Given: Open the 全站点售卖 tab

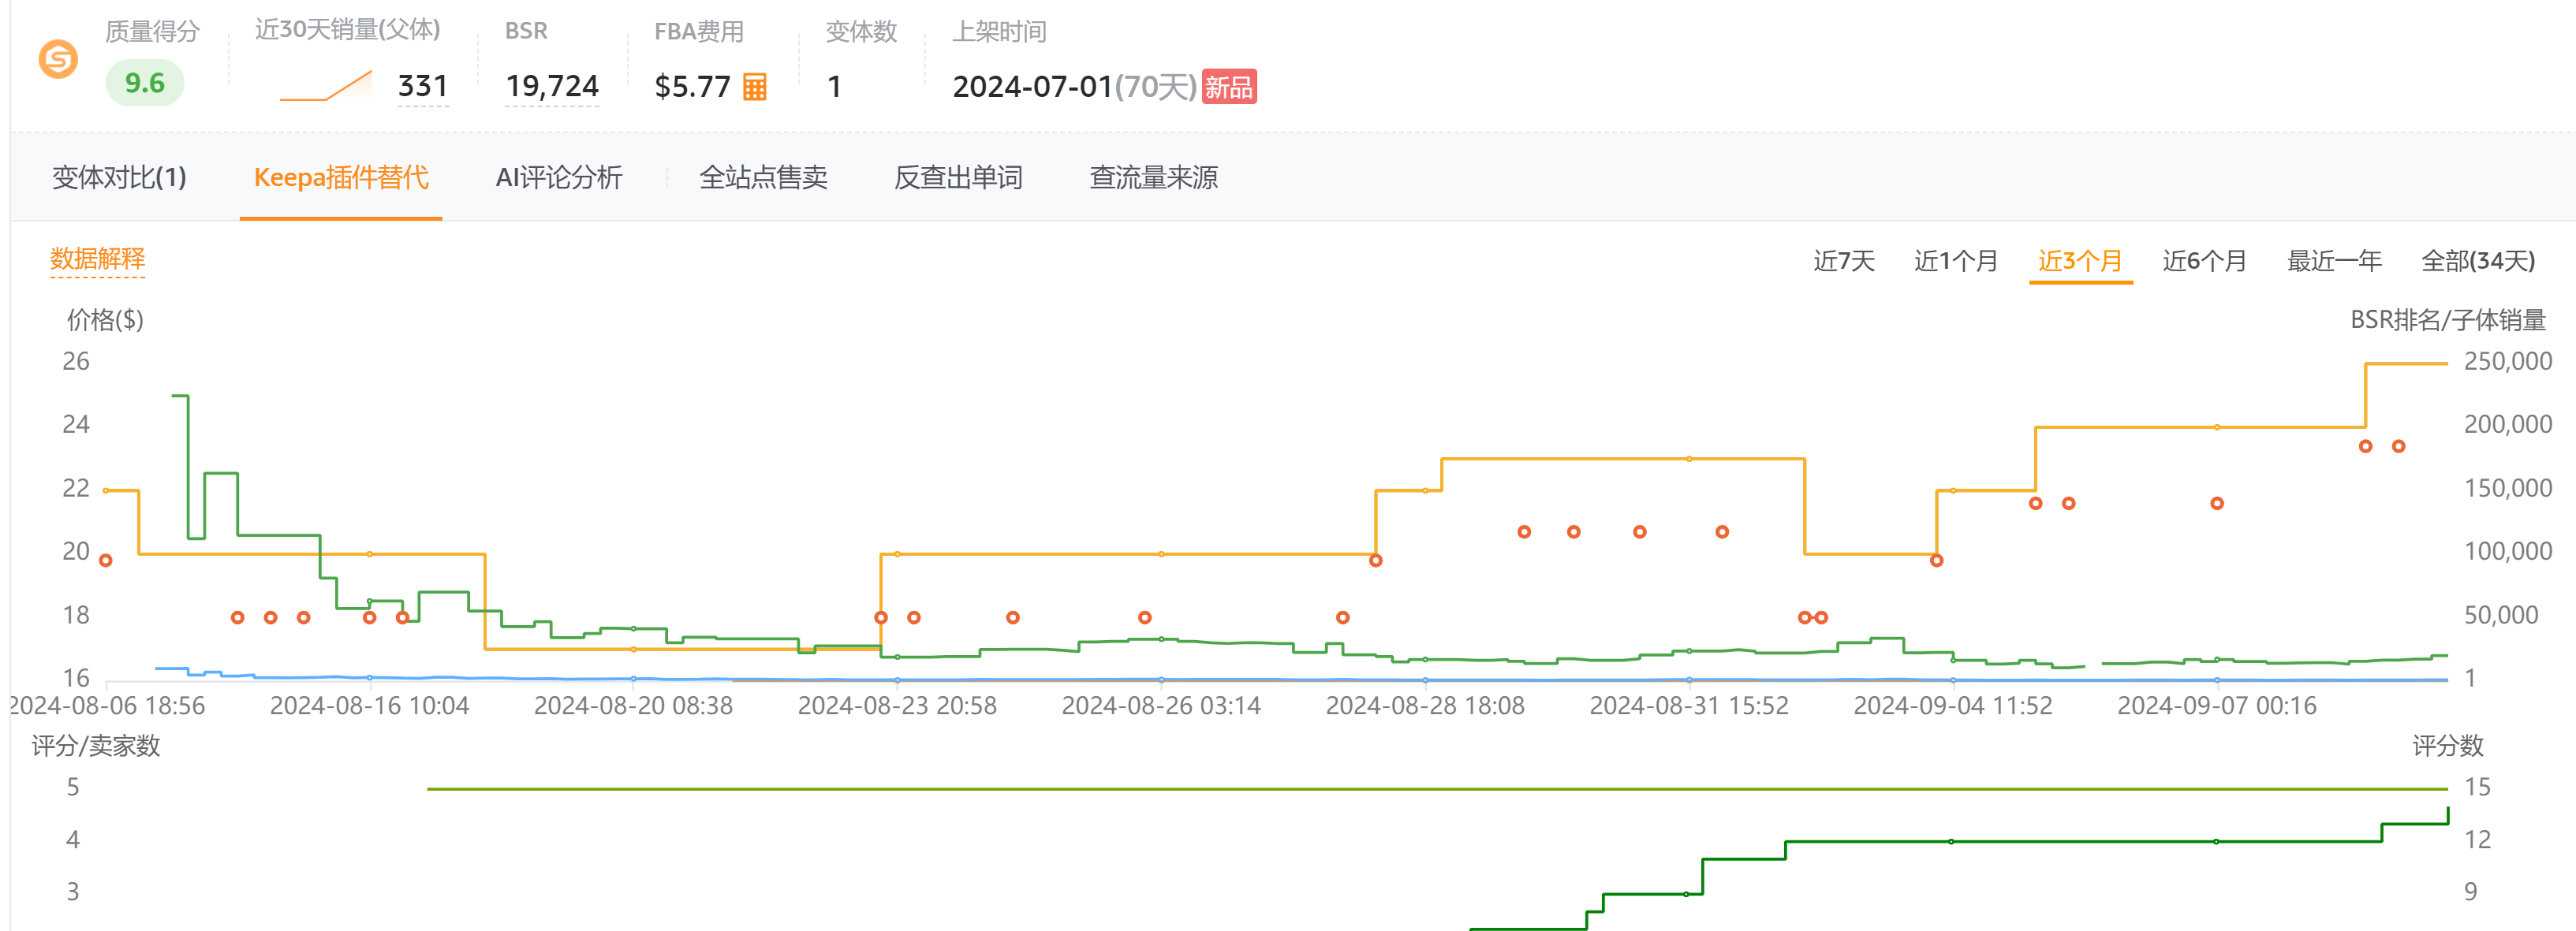Looking at the screenshot, I should (x=763, y=178).
